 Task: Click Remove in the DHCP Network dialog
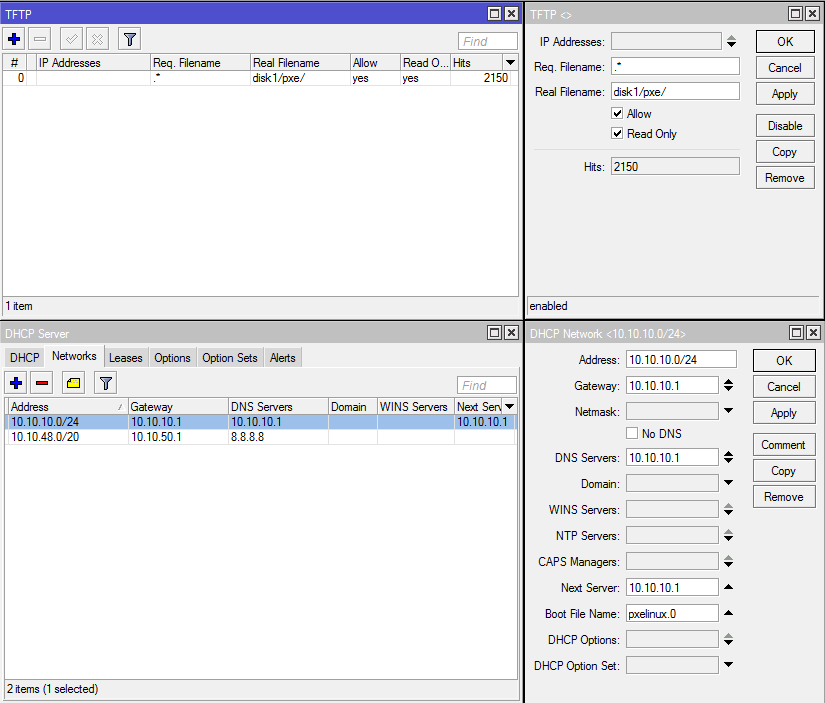coord(784,497)
